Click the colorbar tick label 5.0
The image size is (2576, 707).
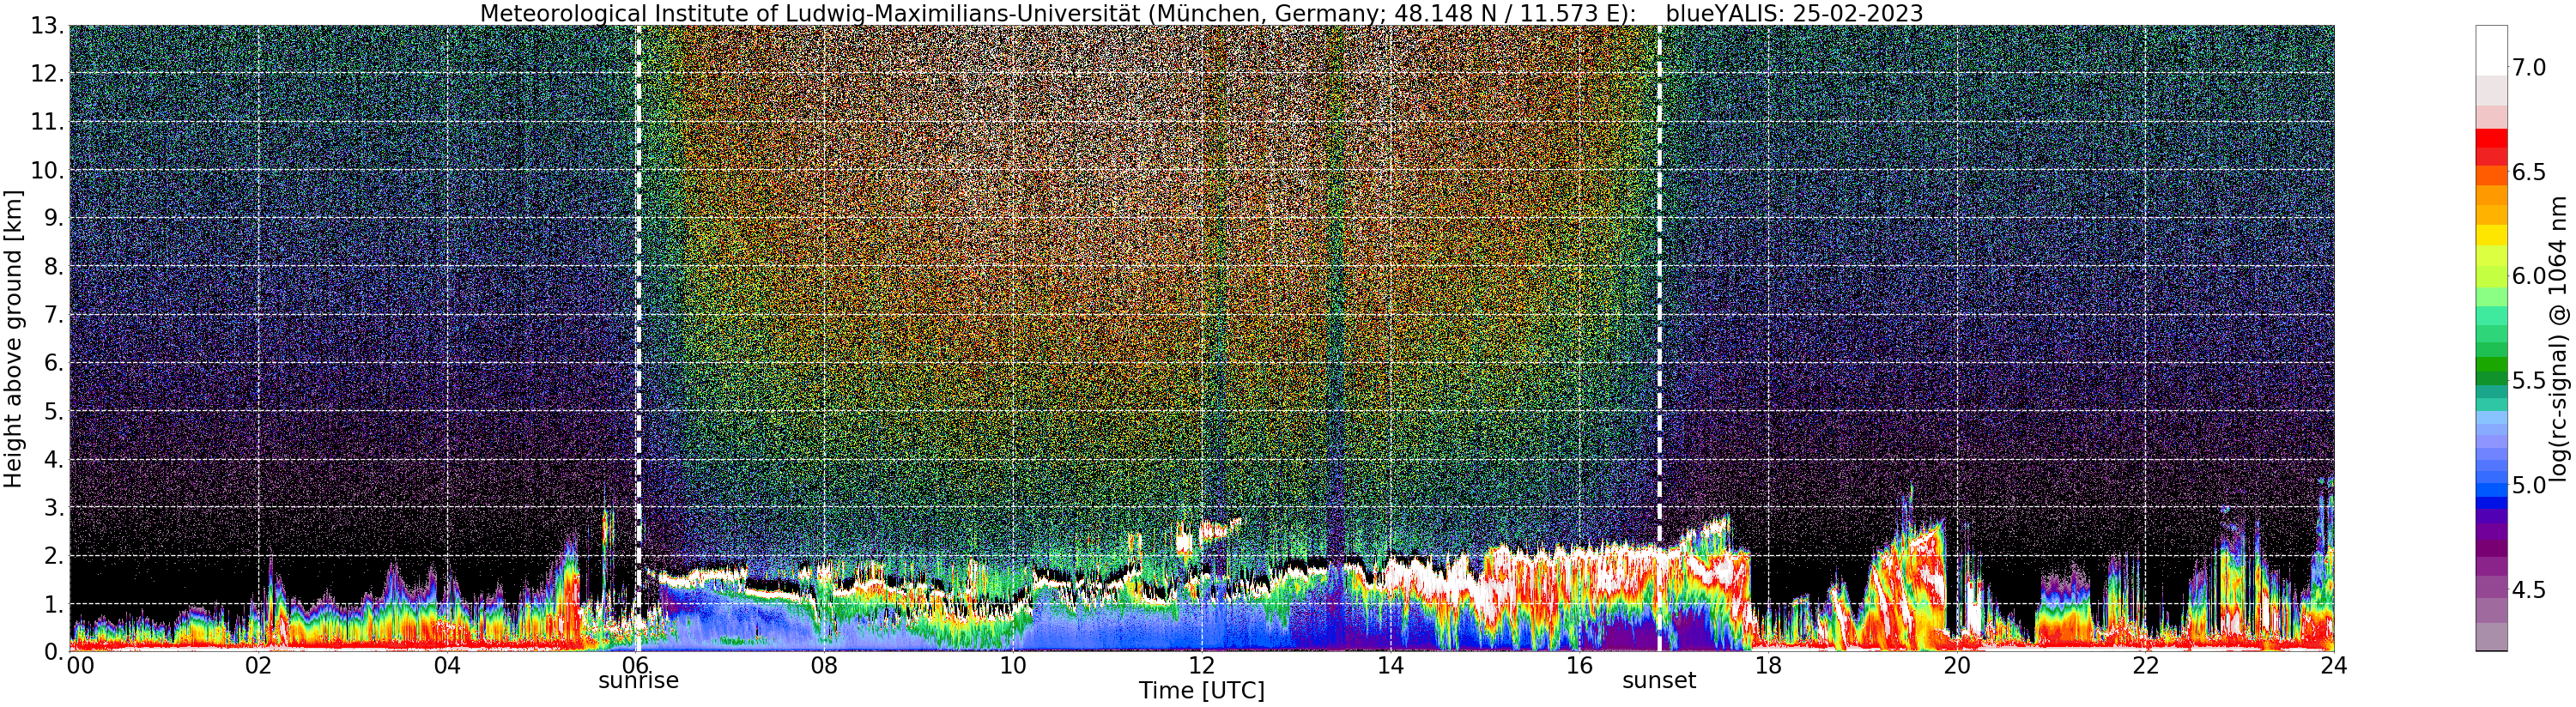2529,485
